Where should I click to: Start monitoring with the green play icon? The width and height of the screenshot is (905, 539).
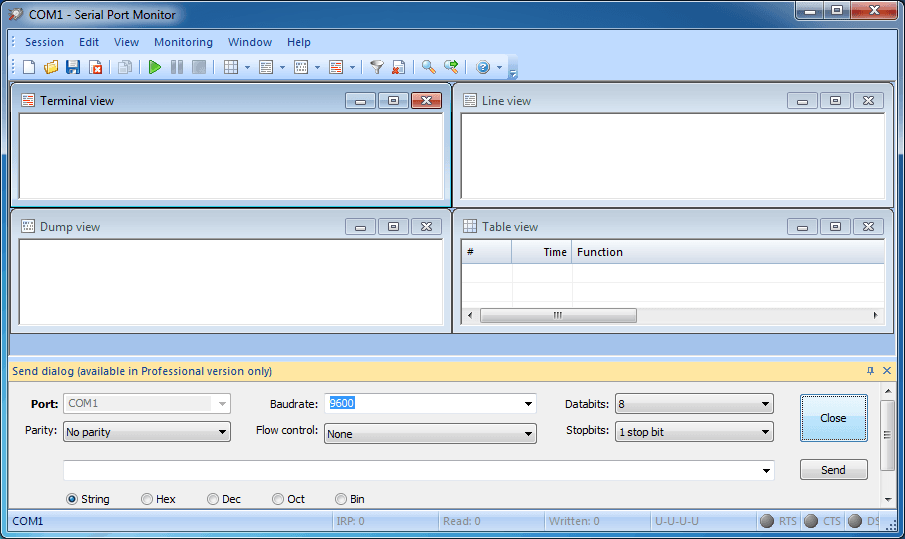pyautogui.click(x=155, y=67)
